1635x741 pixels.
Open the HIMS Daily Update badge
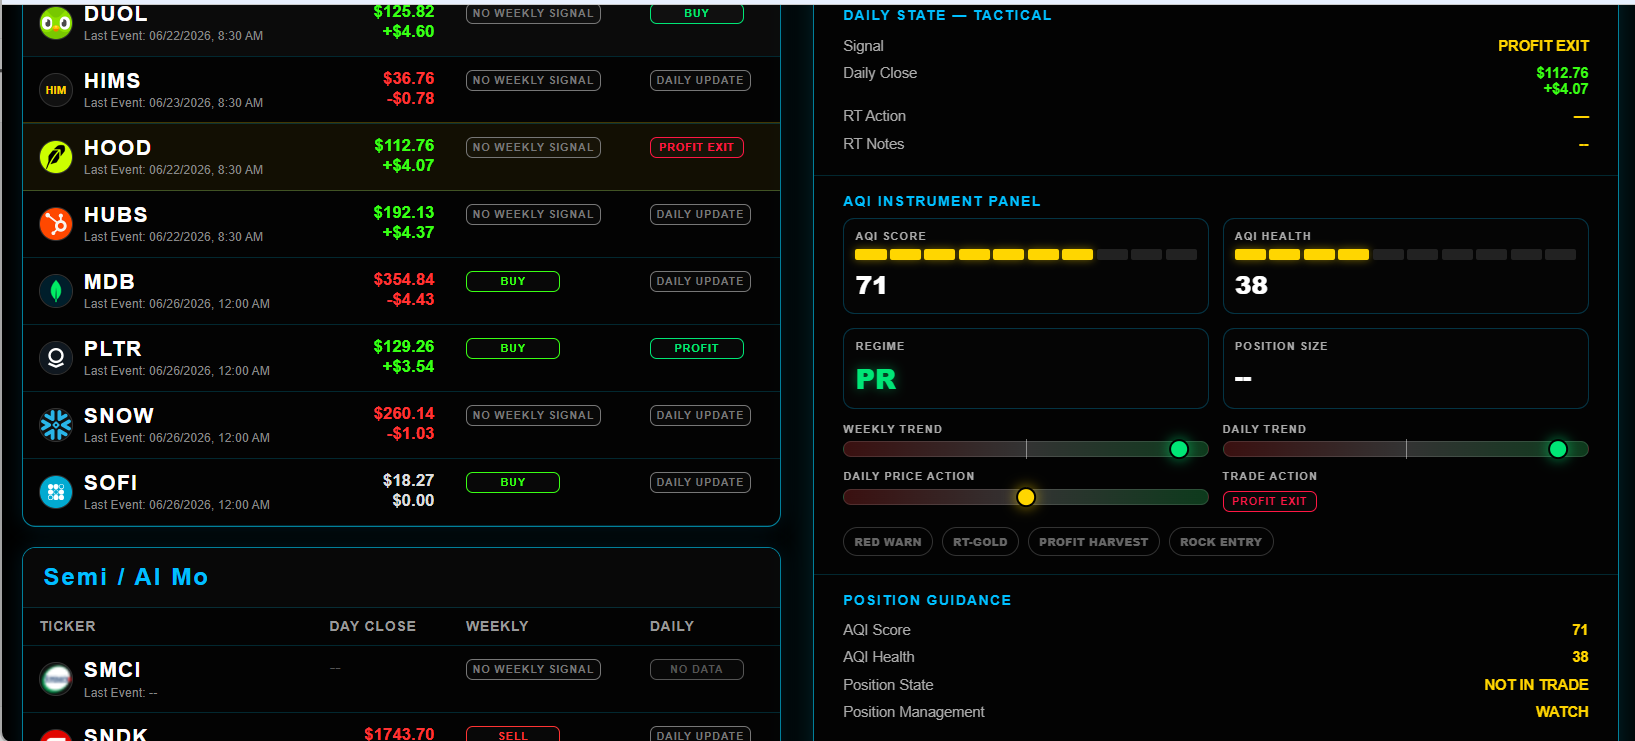point(700,80)
